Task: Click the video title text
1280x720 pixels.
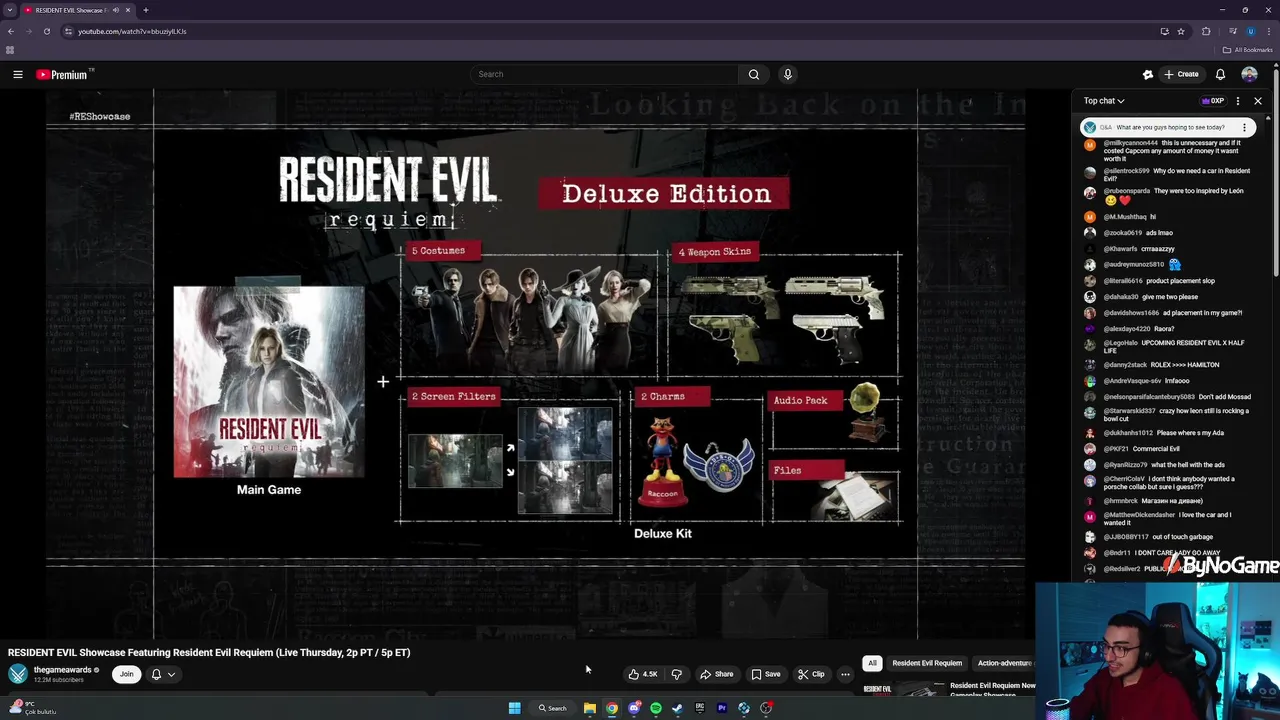Action: click(x=209, y=653)
